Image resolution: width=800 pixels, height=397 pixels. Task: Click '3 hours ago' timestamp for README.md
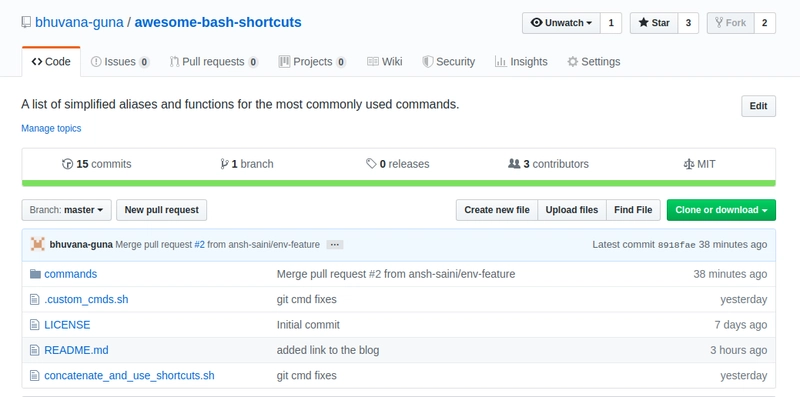(739, 351)
